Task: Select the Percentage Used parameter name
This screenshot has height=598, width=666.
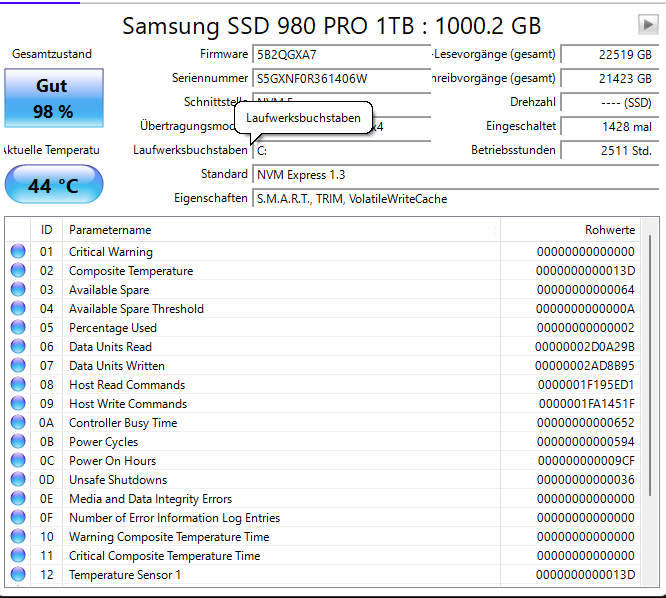Action: (x=113, y=328)
